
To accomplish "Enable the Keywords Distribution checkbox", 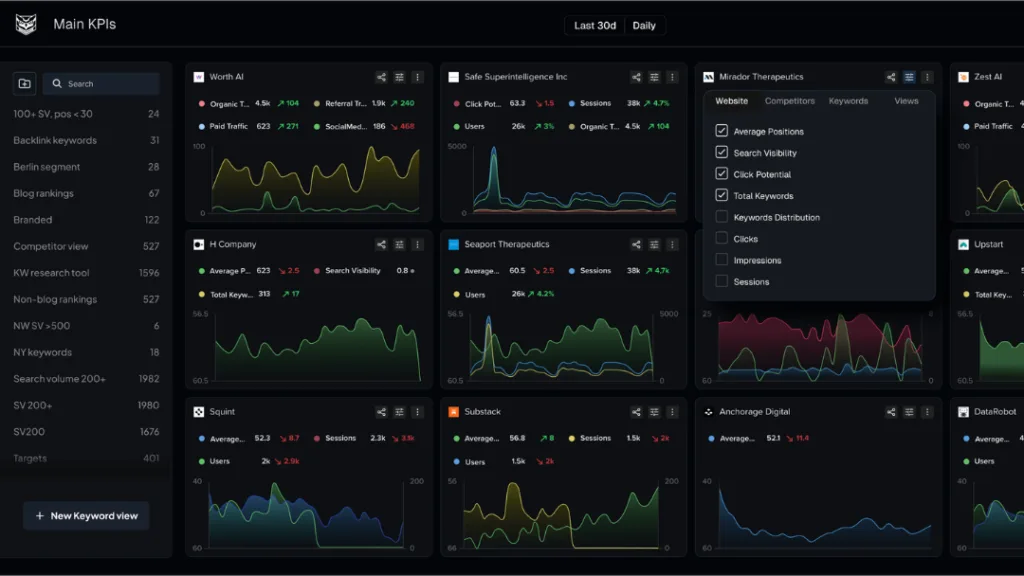I will tap(722, 217).
